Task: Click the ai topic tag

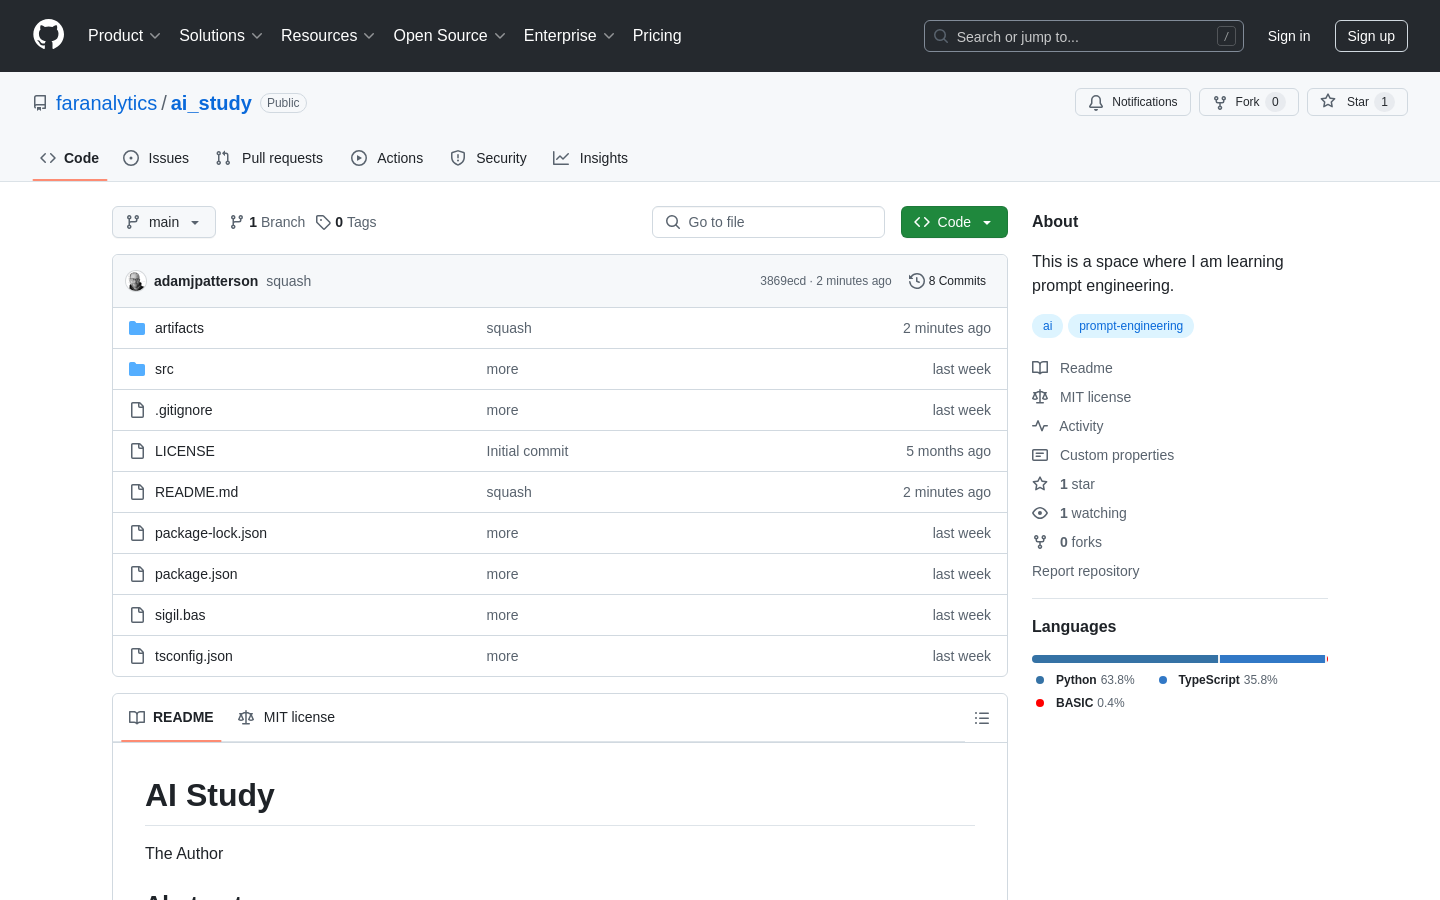Action: point(1047,326)
